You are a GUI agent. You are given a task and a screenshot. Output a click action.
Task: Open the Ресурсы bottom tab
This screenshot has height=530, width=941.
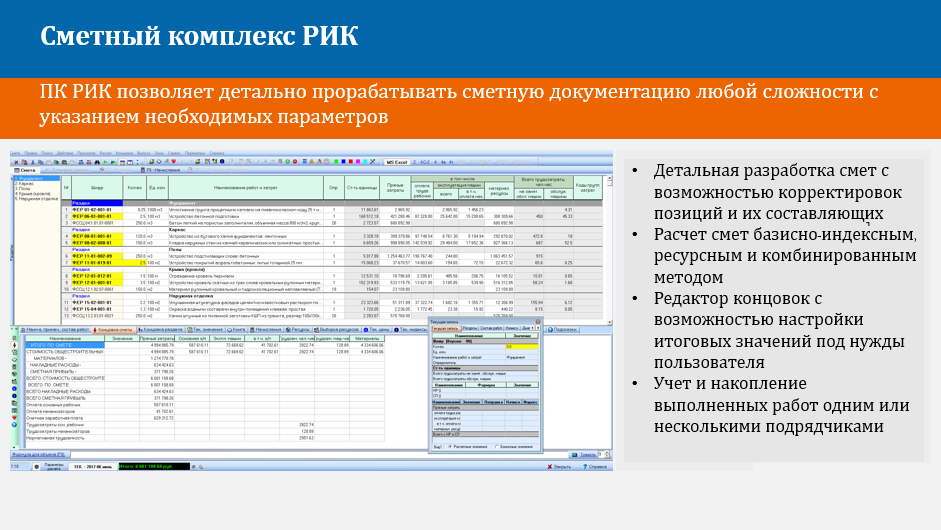point(298,330)
